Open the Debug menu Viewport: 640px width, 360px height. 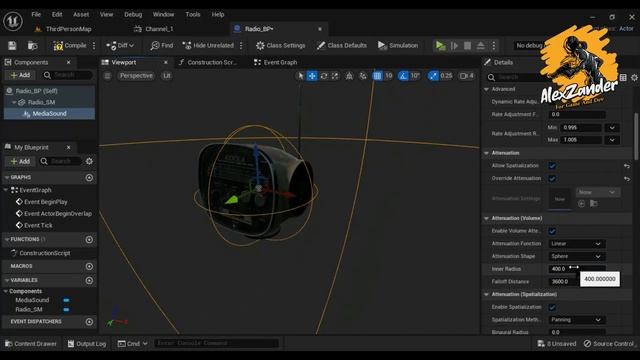[133, 14]
